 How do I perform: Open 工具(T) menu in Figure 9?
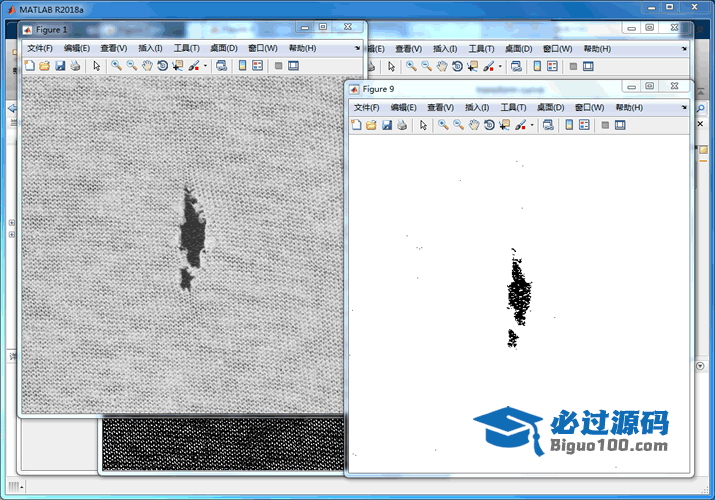click(513, 107)
